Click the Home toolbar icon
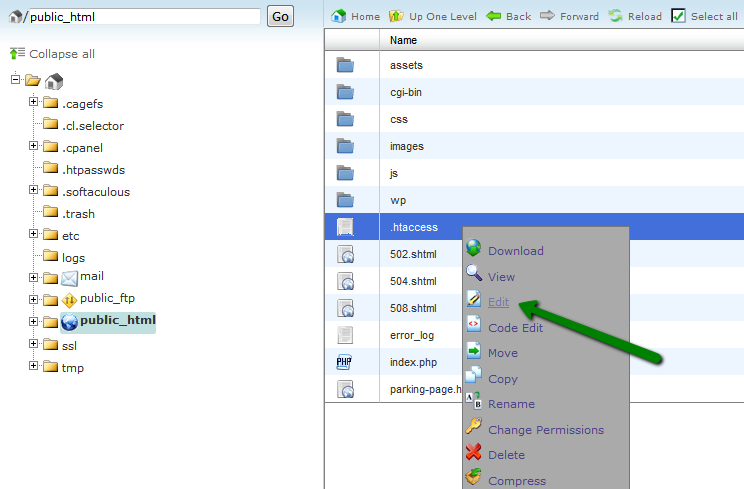Viewport: 744px width, 489px height. point(338,16)
